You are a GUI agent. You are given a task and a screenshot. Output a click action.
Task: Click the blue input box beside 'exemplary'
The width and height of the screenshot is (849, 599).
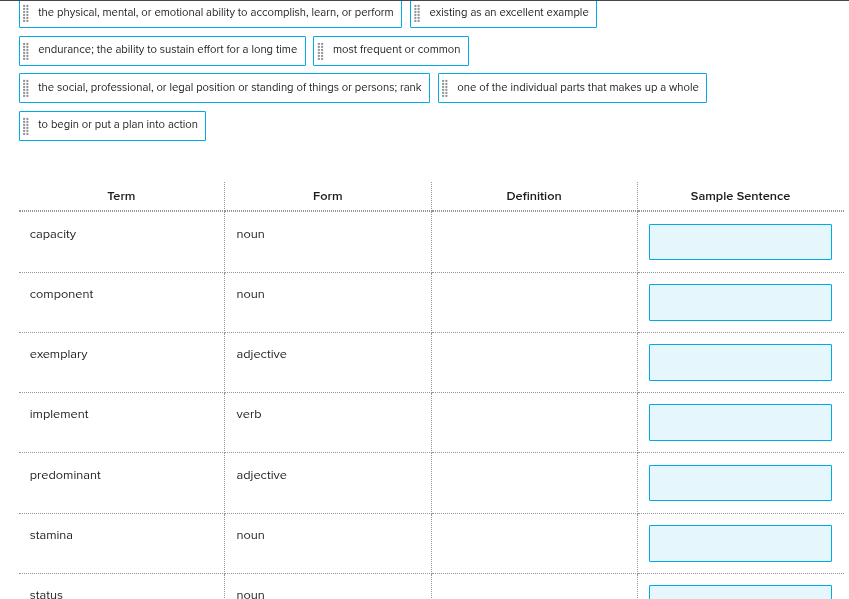740,362
